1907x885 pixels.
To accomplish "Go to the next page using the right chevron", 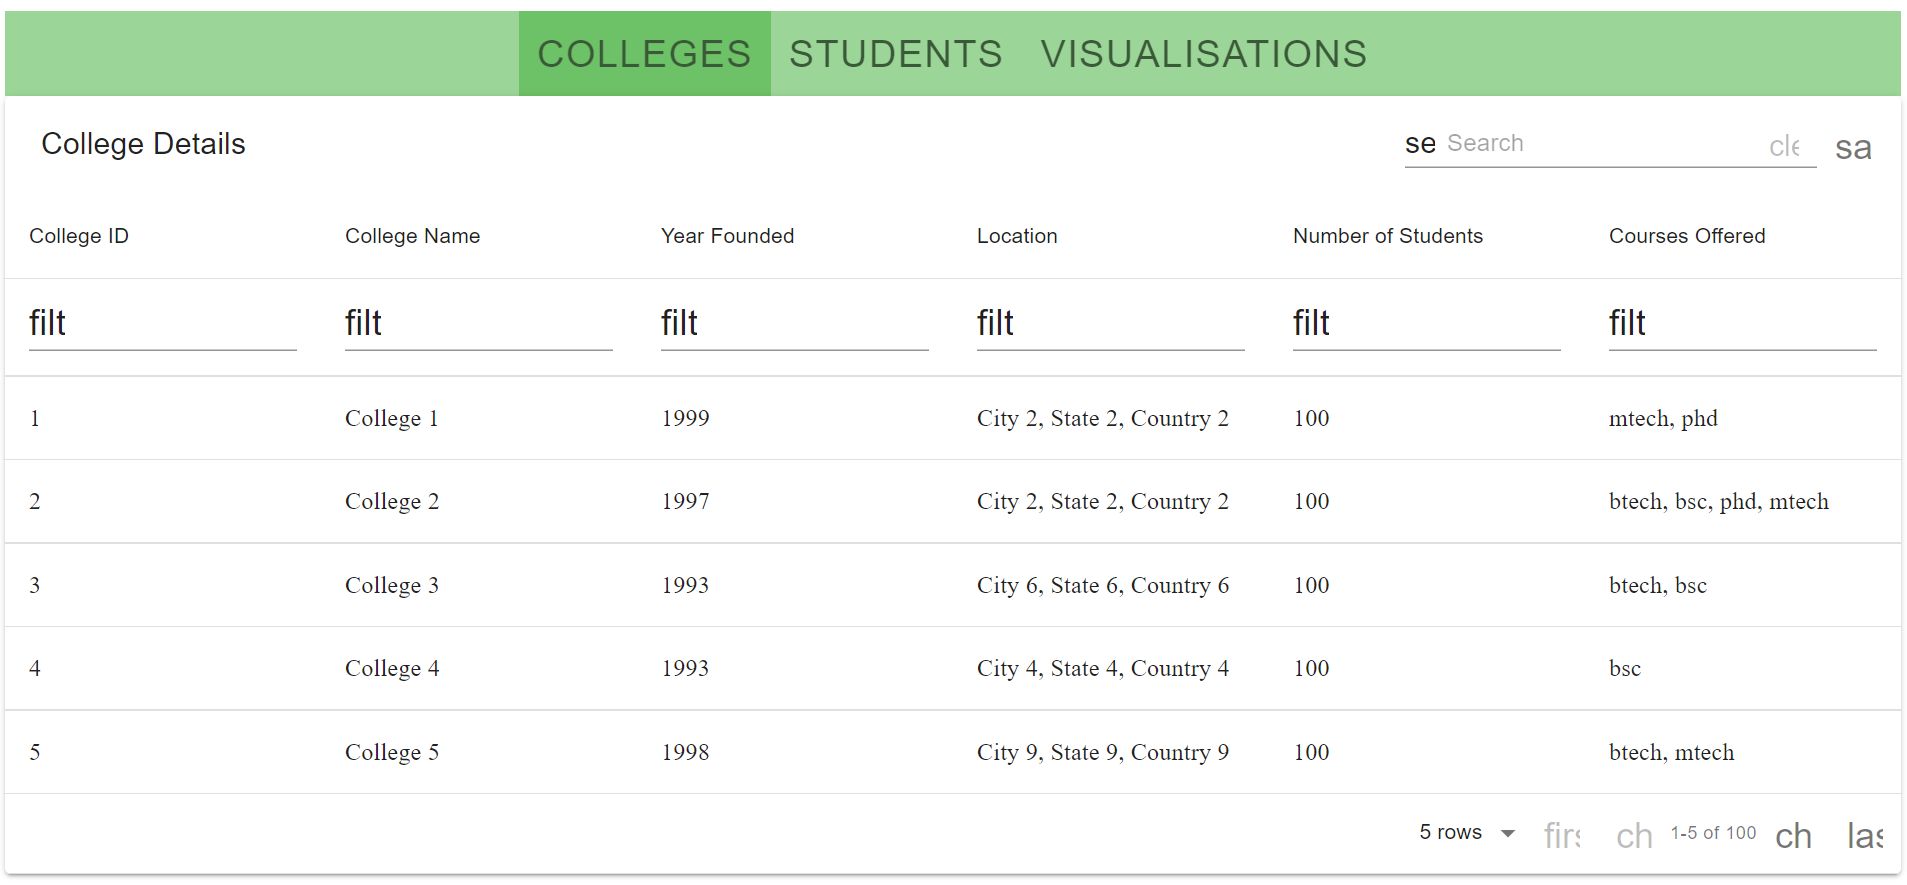I will pyautogui.click(x=1793, y=835).
